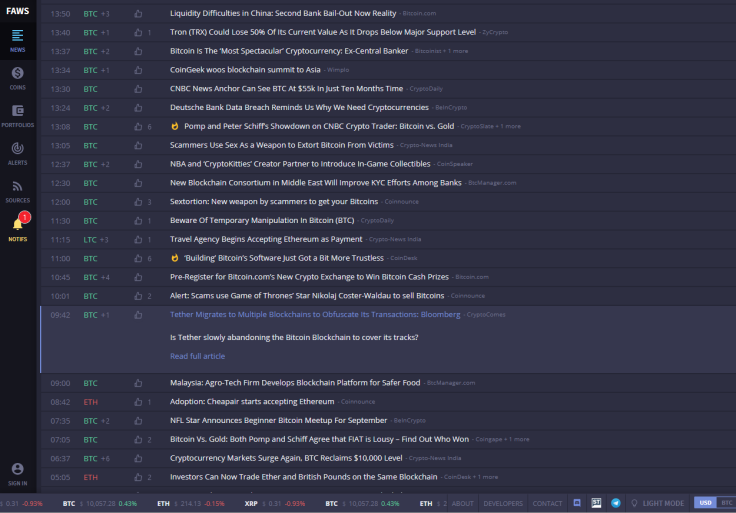Click the CoinDesk source on 'Building' Bitcoin row
The image size is (736, 513).
pyautogui.click(x=404, y=258)
